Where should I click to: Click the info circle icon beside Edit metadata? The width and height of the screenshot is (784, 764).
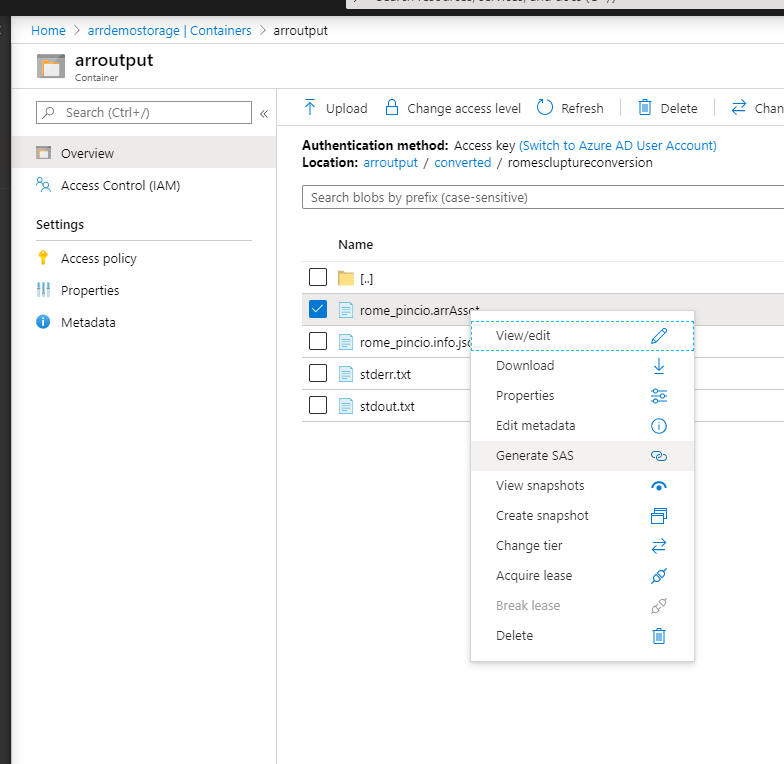point(659,426)
